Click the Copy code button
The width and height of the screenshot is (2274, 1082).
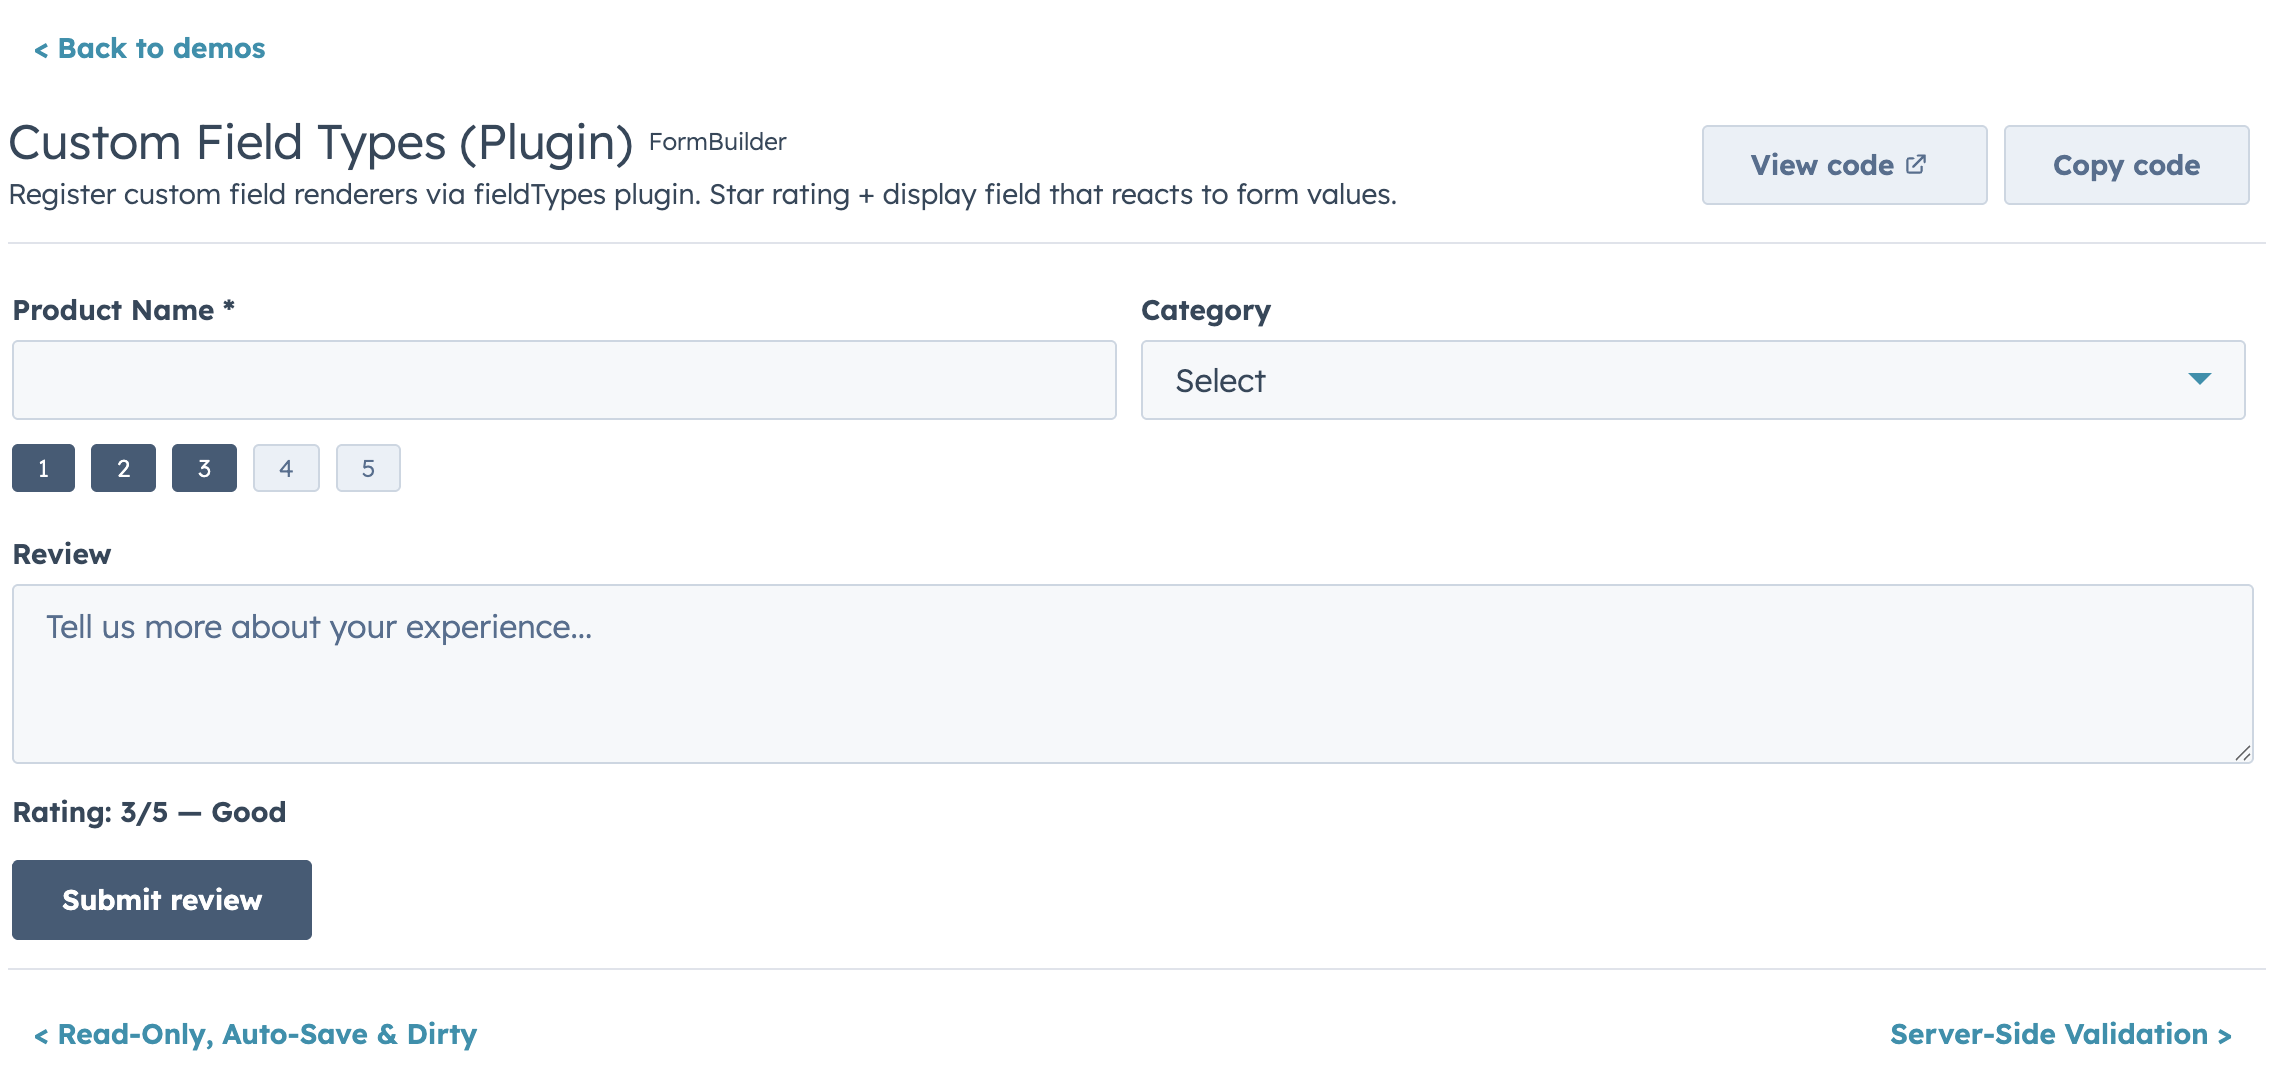(x=2126, y=164)
